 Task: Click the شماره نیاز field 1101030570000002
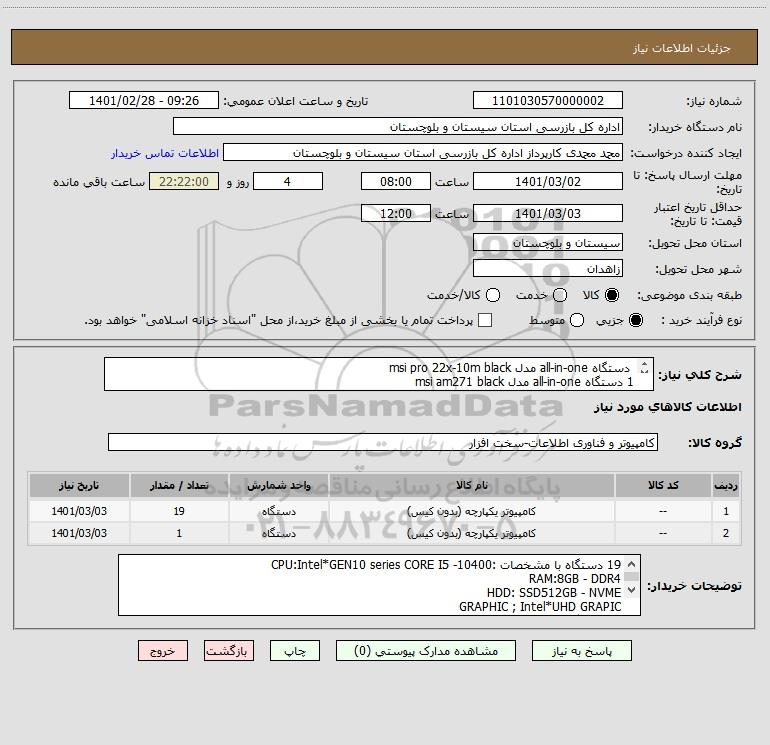click(548, 101)
